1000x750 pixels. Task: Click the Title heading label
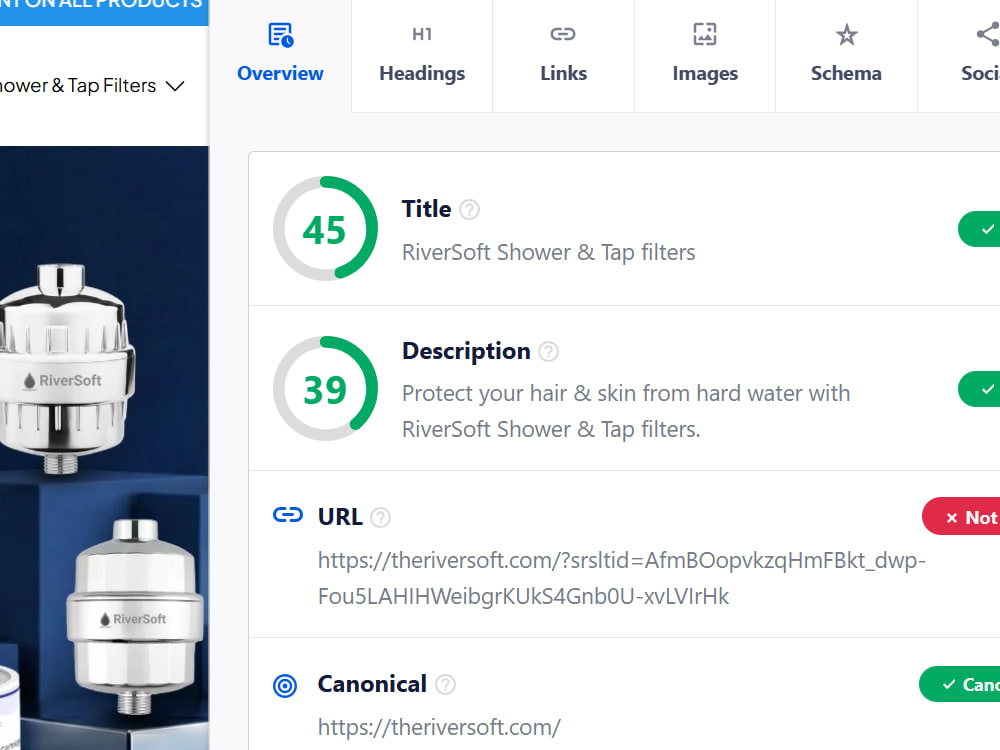427,209
